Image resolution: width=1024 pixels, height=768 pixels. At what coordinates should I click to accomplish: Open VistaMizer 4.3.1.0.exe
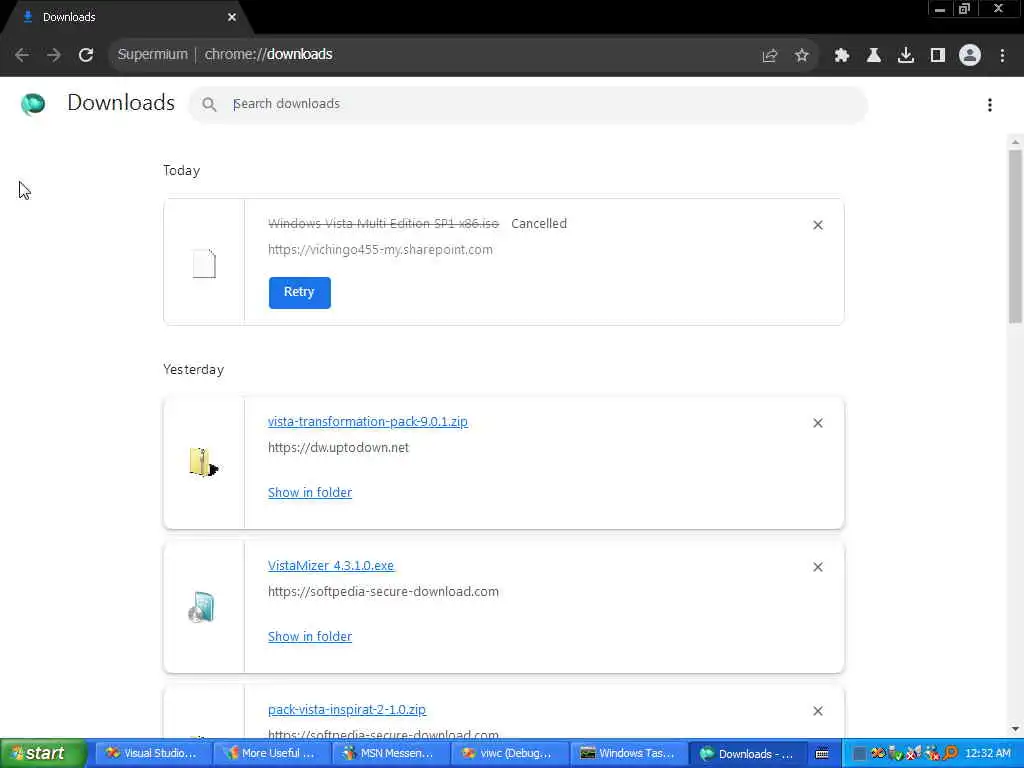click(x=331, y=566)
